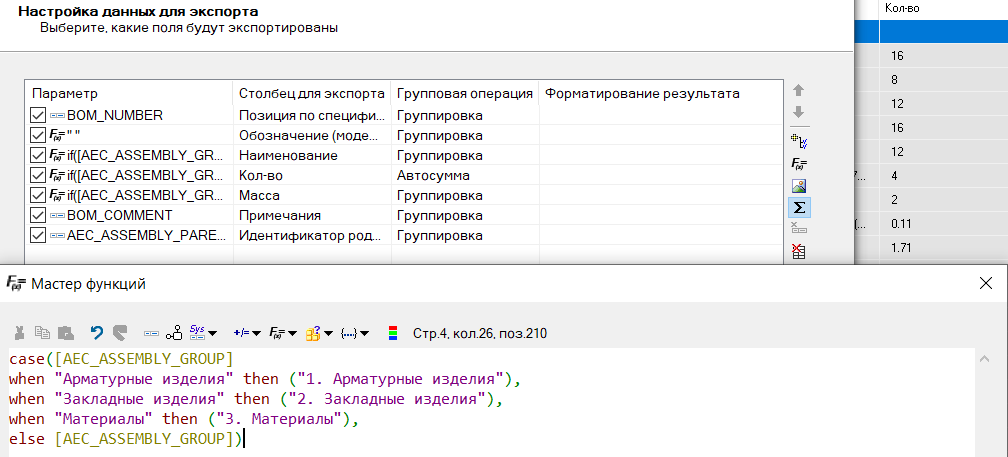Open the F(x) functions dropdown
The image size is (1008, 457).
283,332
